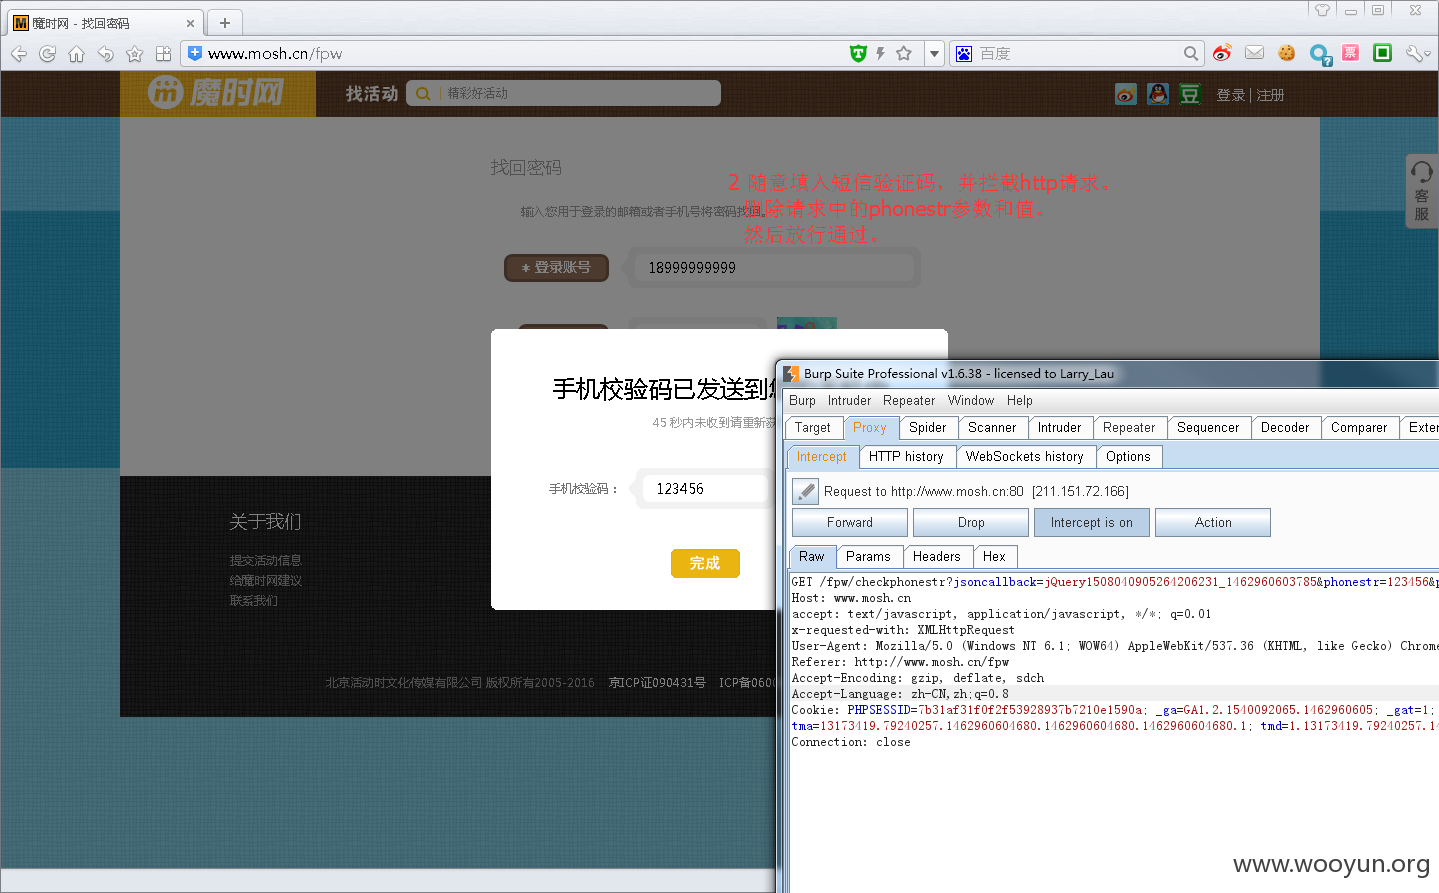Open the HTTP history sub-tab
This screenshot has width=1439, height=893.
[x=906, y=456]
